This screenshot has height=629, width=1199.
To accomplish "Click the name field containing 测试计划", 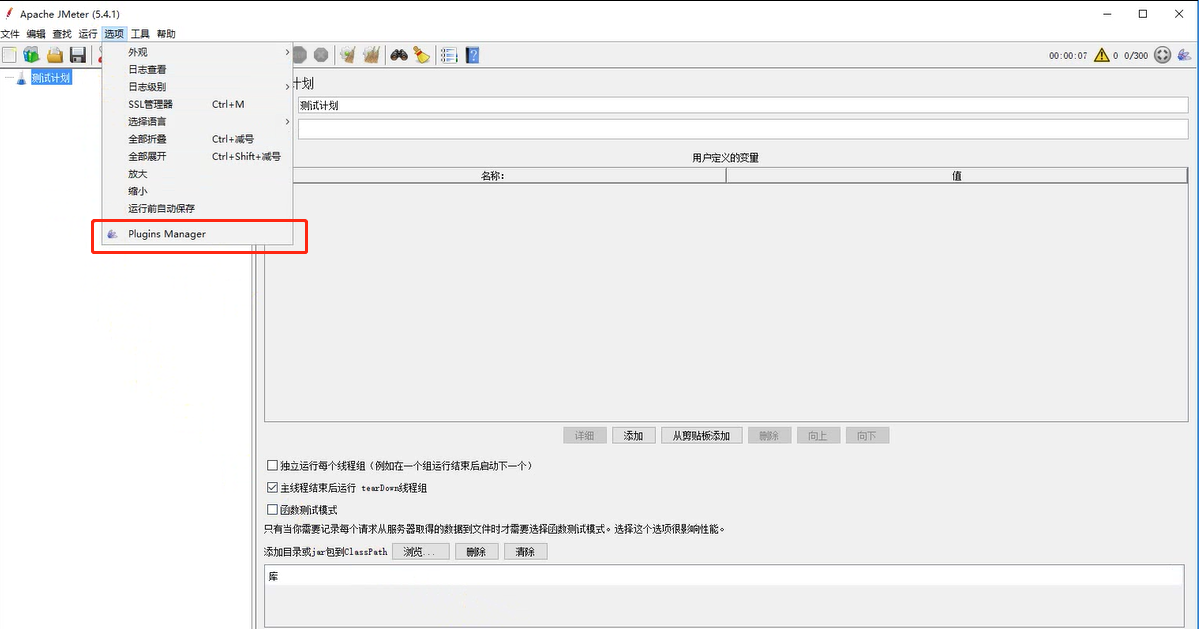I will (x=742, y=105).
